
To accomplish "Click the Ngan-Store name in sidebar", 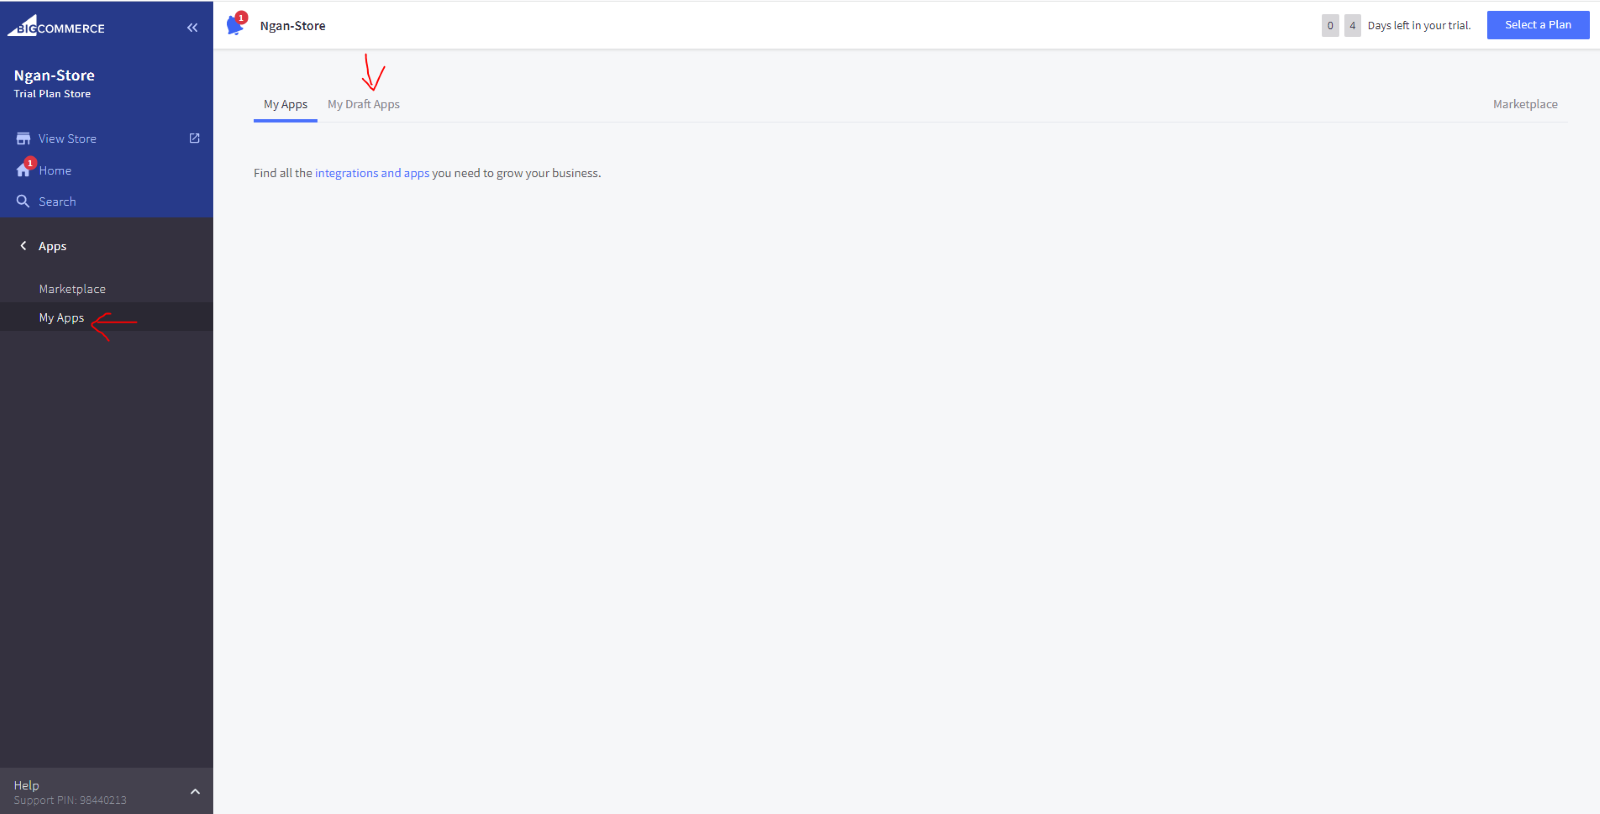I will 54,75.
